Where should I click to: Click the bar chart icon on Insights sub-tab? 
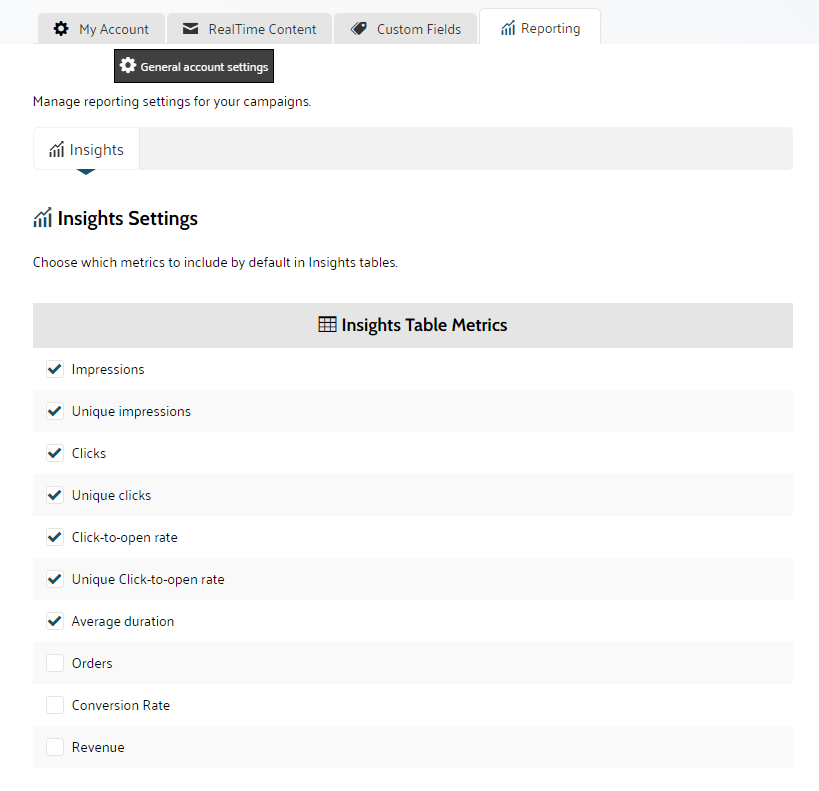[57, 150]
